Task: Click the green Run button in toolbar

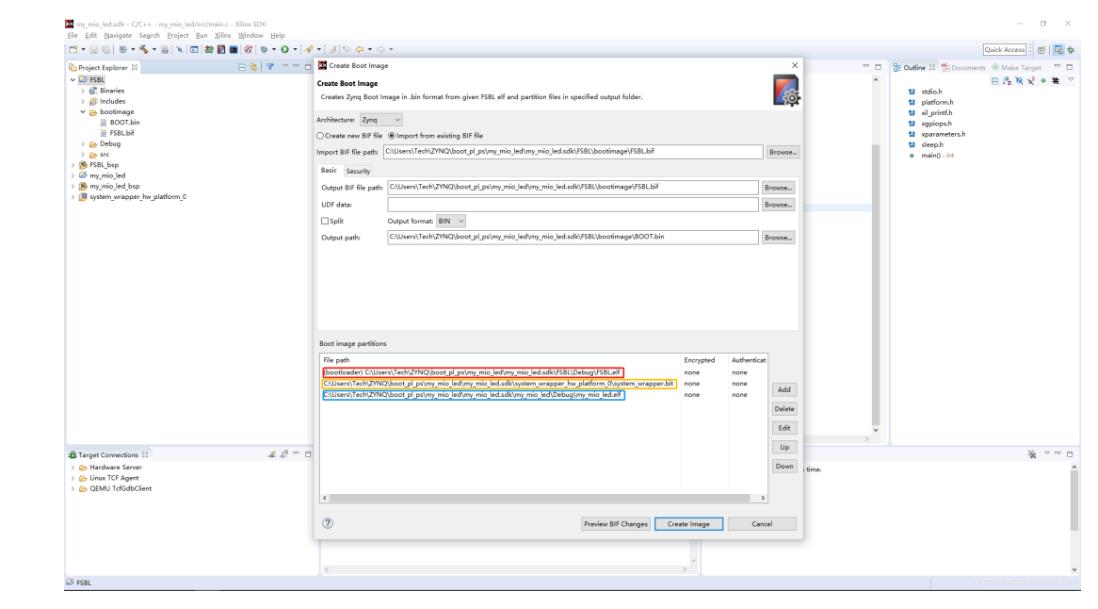Action: pyautogui.click(x=285, y=50)
